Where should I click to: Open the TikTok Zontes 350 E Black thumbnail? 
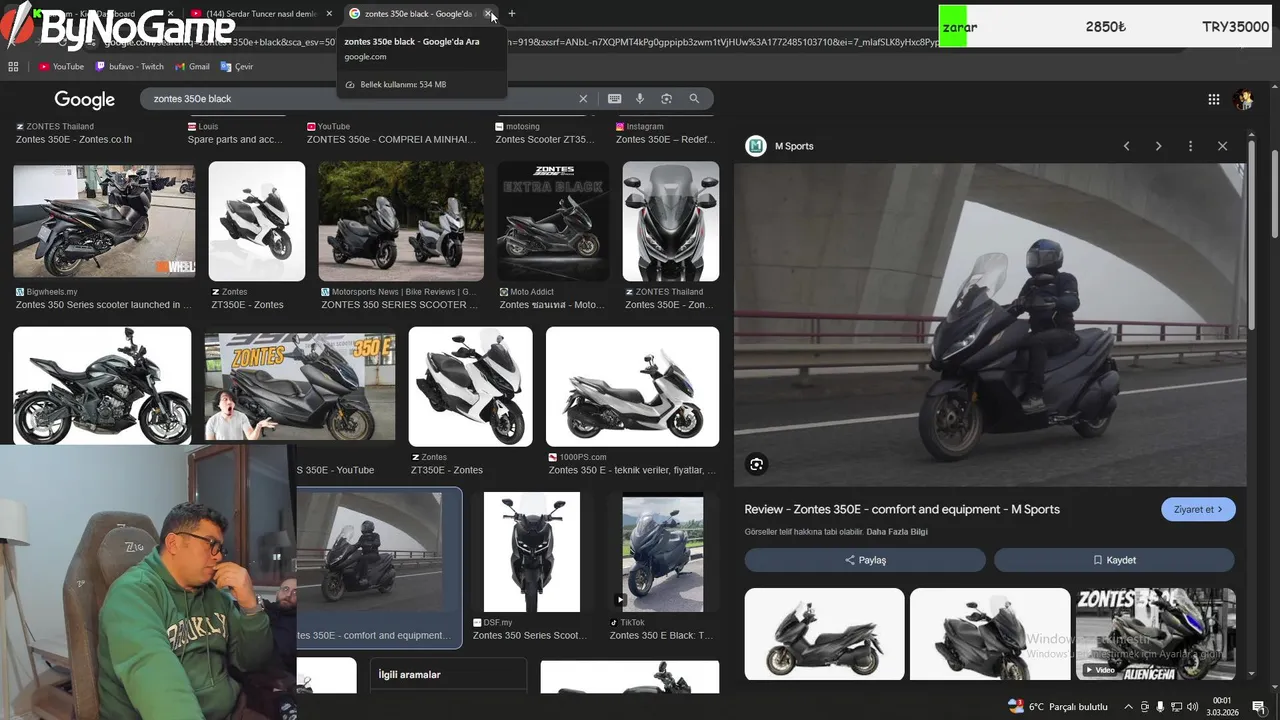click(663, 552)
